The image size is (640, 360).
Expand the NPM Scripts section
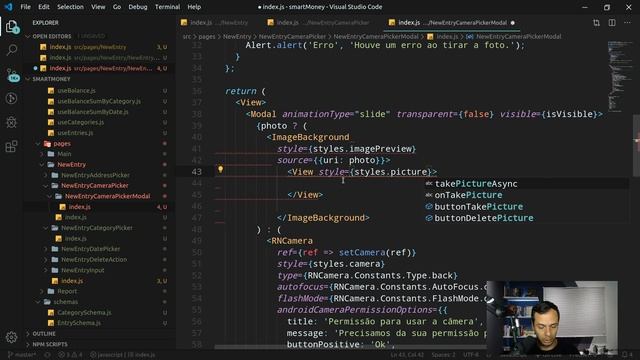(100, 344)
